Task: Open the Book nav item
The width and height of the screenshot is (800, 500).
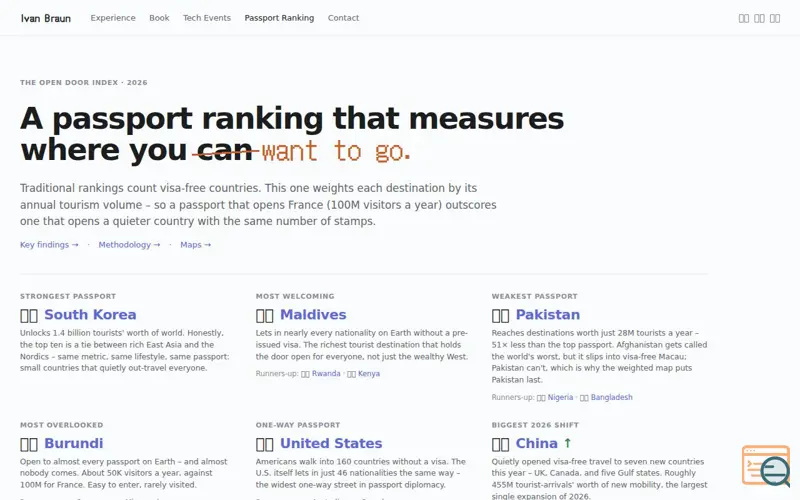Action: (159, 18)
